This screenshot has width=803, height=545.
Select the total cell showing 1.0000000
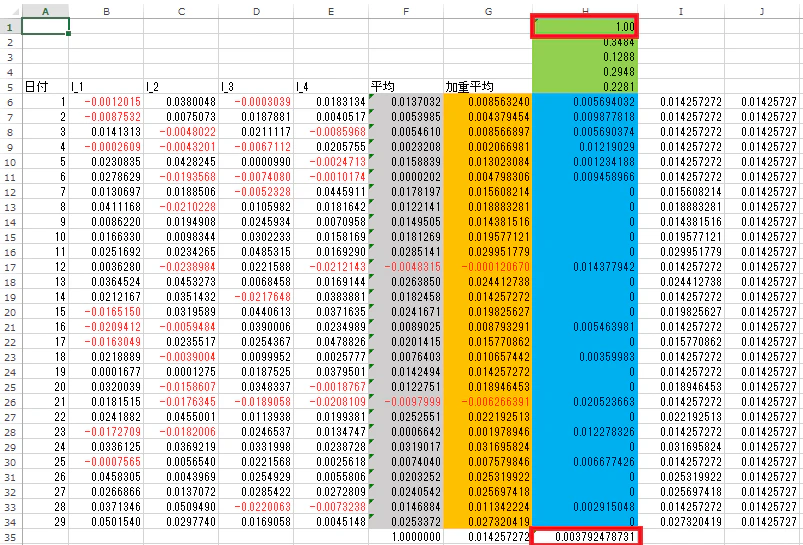[x=406, y=537]
